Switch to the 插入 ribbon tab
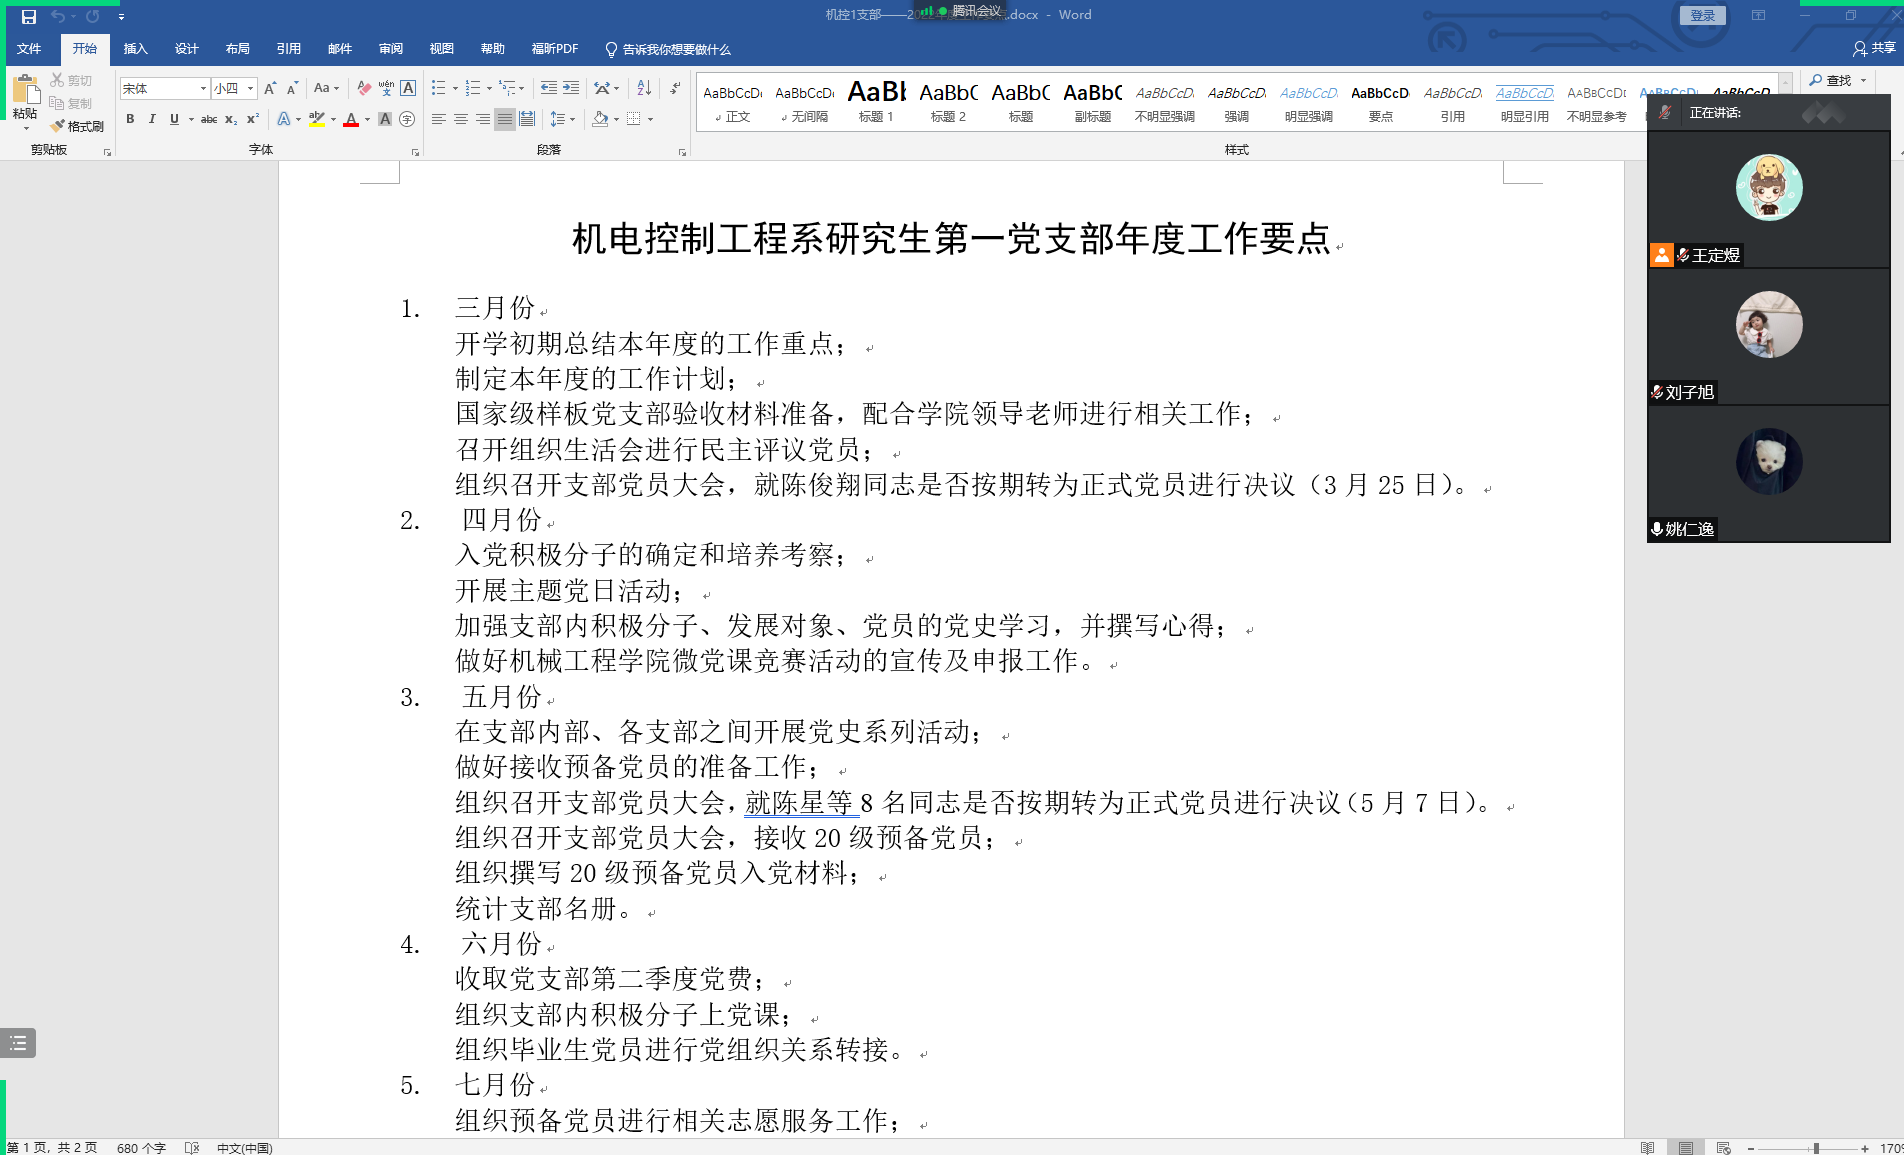Screen dimensions: 1904x1155 coord(135,48)
